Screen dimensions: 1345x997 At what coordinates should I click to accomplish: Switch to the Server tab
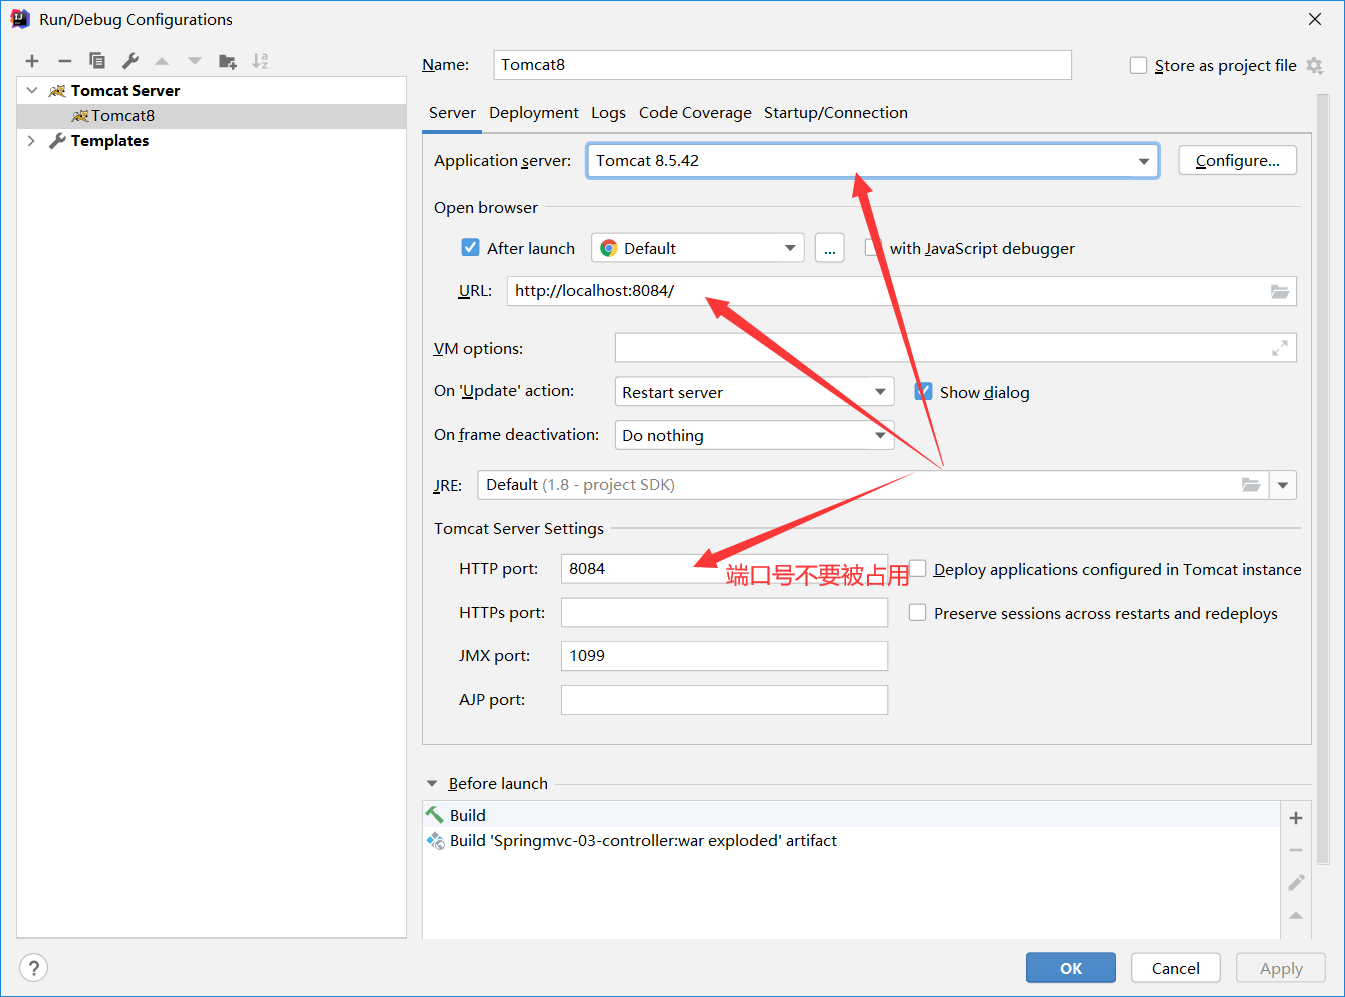pyautogui.click(x=452, y=113)
